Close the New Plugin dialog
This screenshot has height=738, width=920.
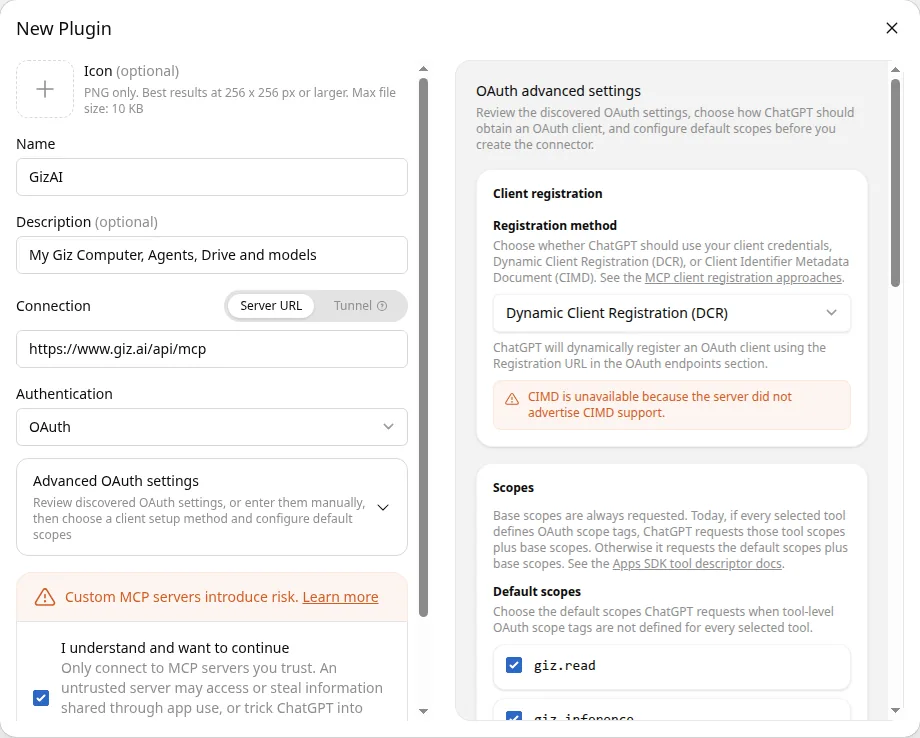click(892, 28)
